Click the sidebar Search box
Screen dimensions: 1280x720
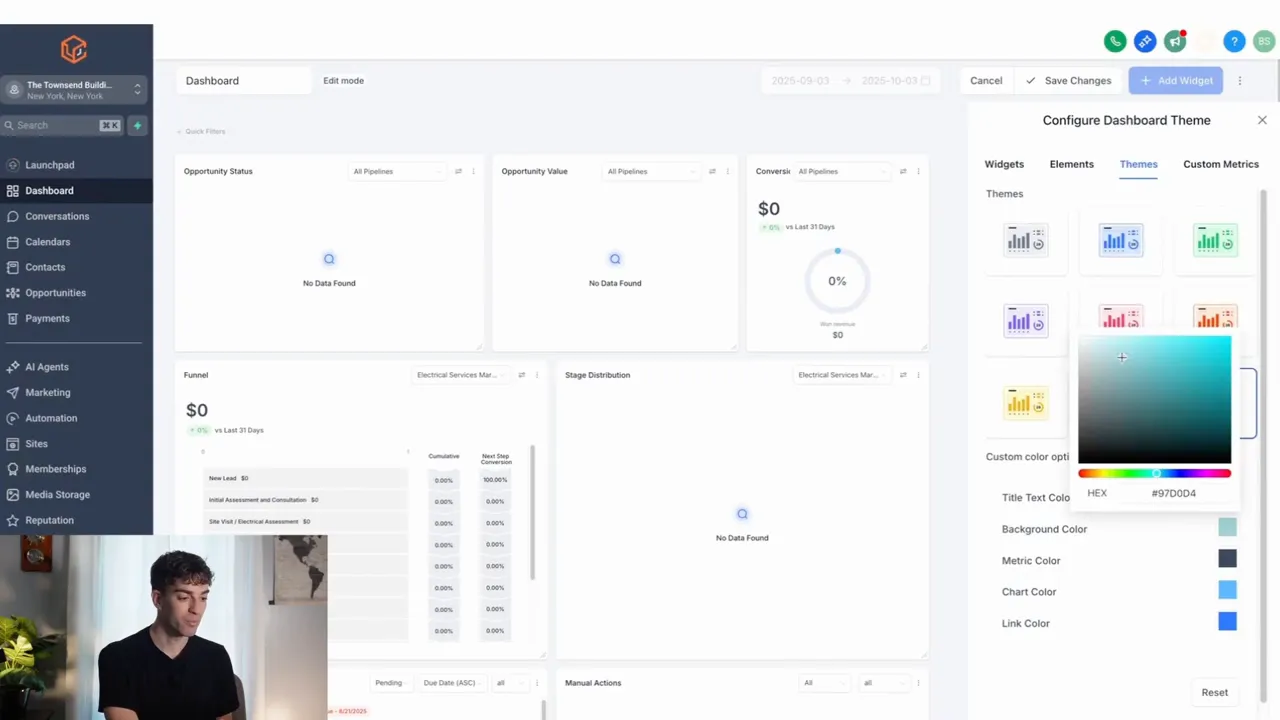coord(61,125)
